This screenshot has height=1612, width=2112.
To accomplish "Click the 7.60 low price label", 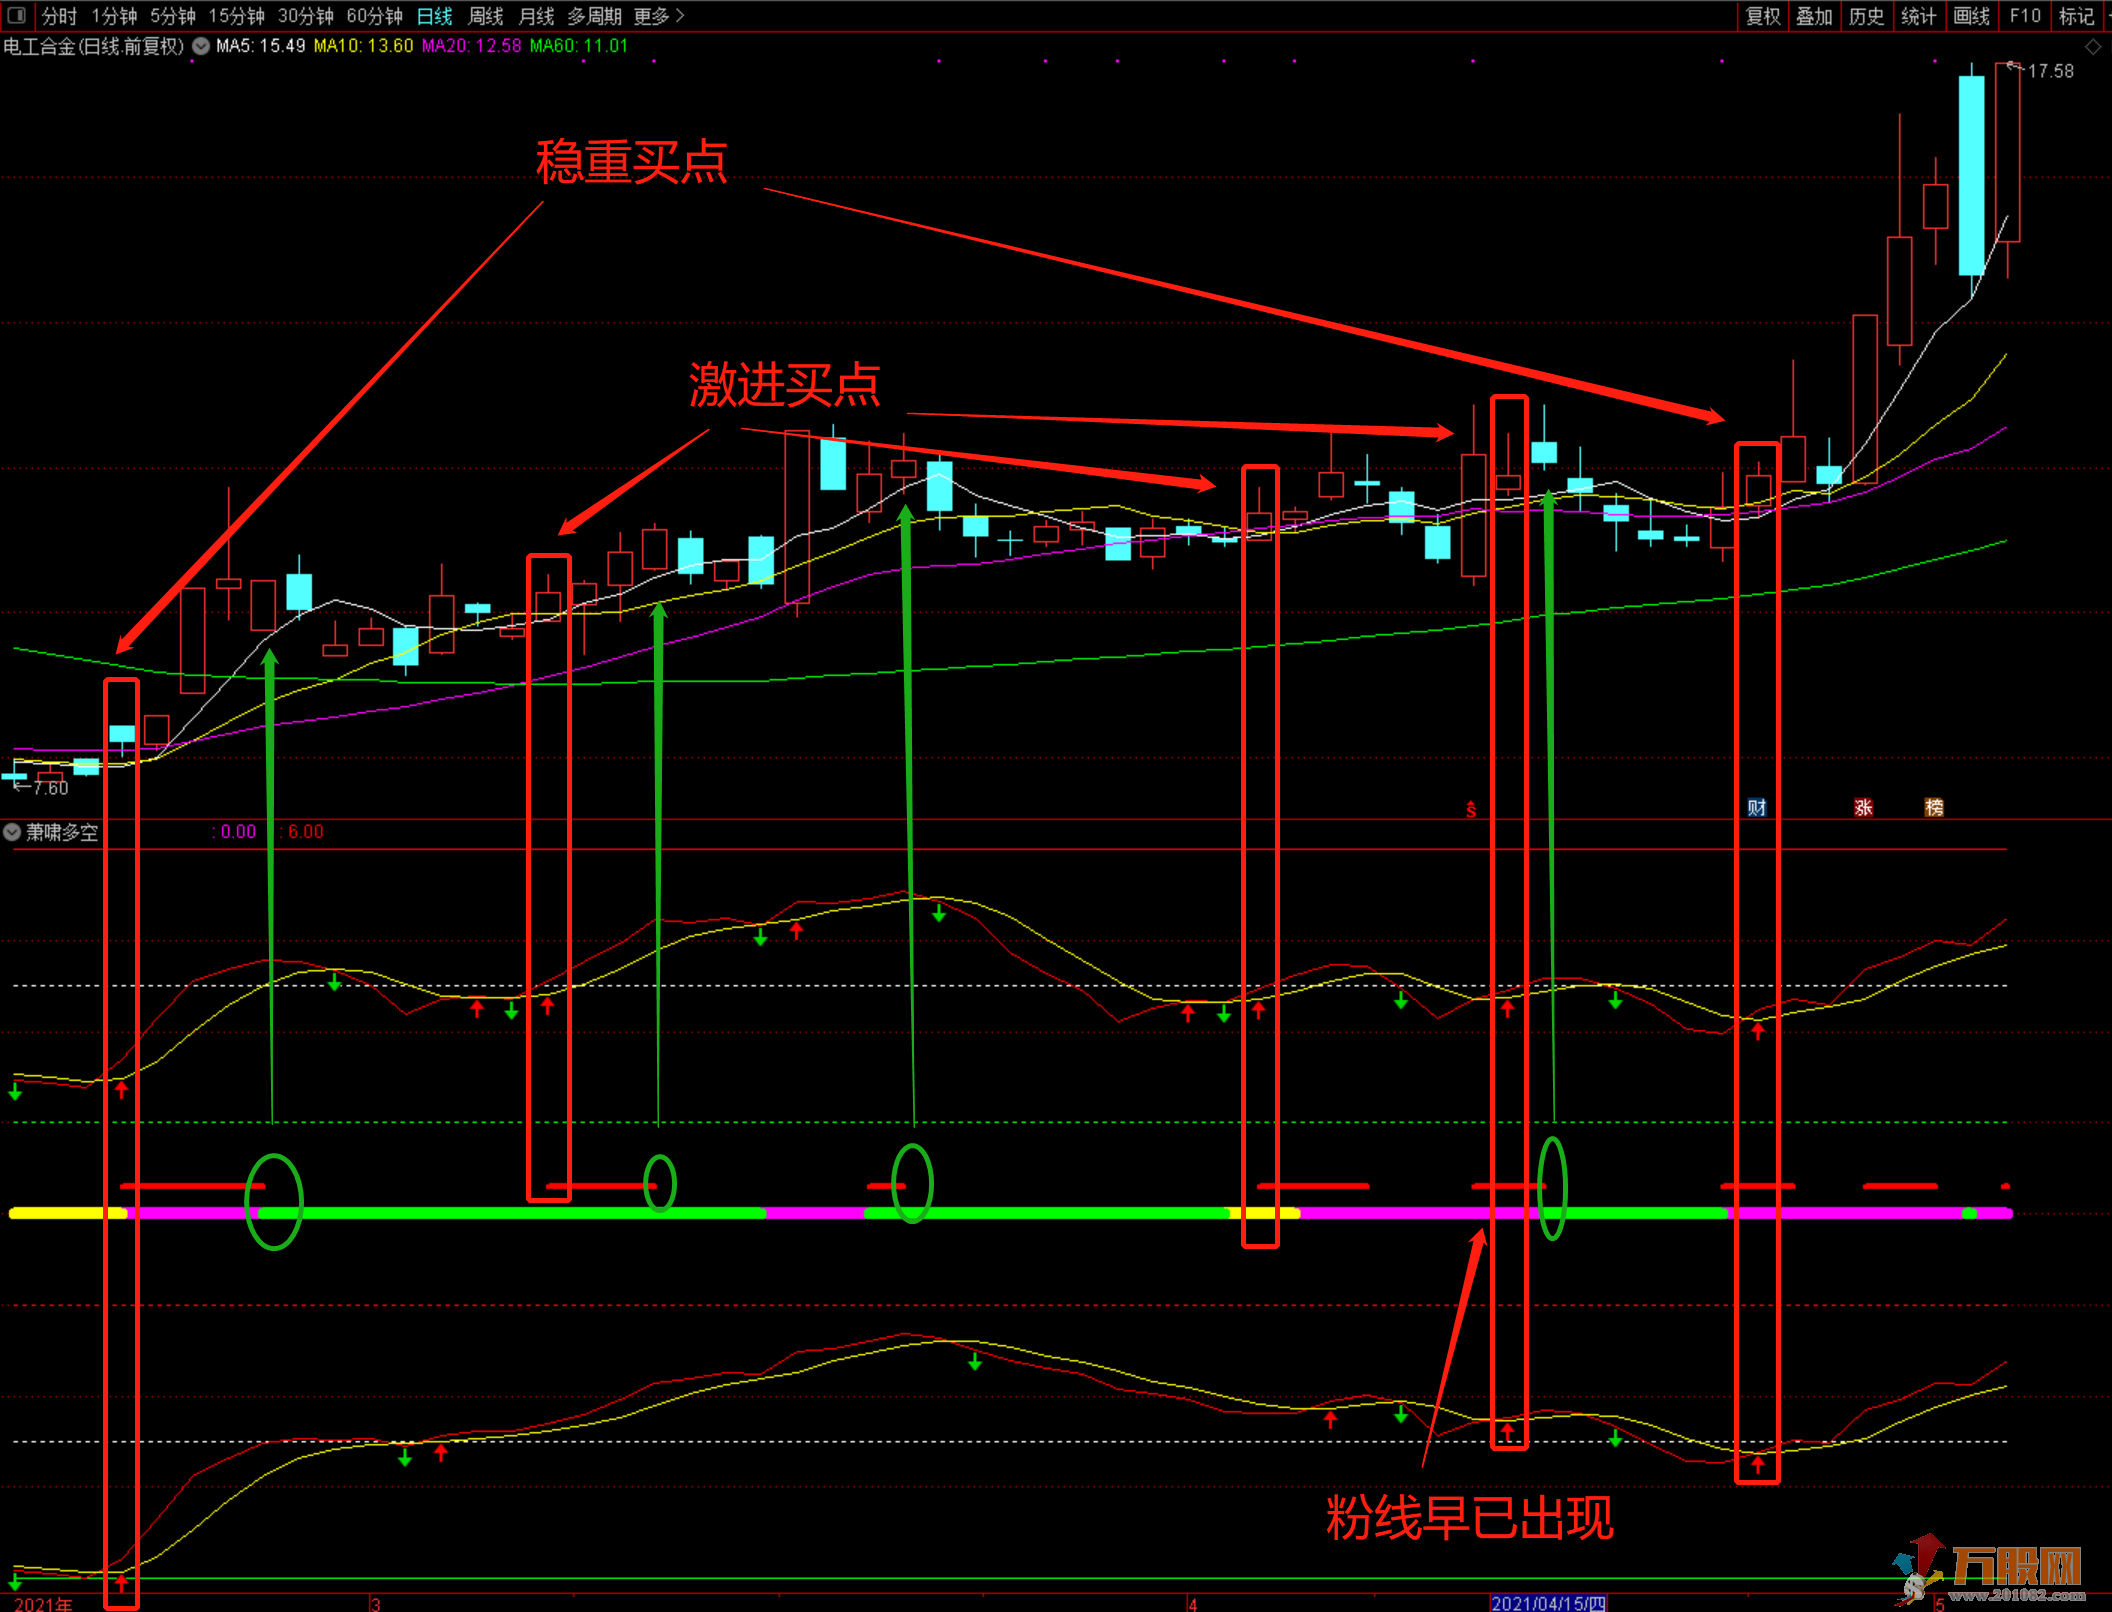I will pos(50,788).
